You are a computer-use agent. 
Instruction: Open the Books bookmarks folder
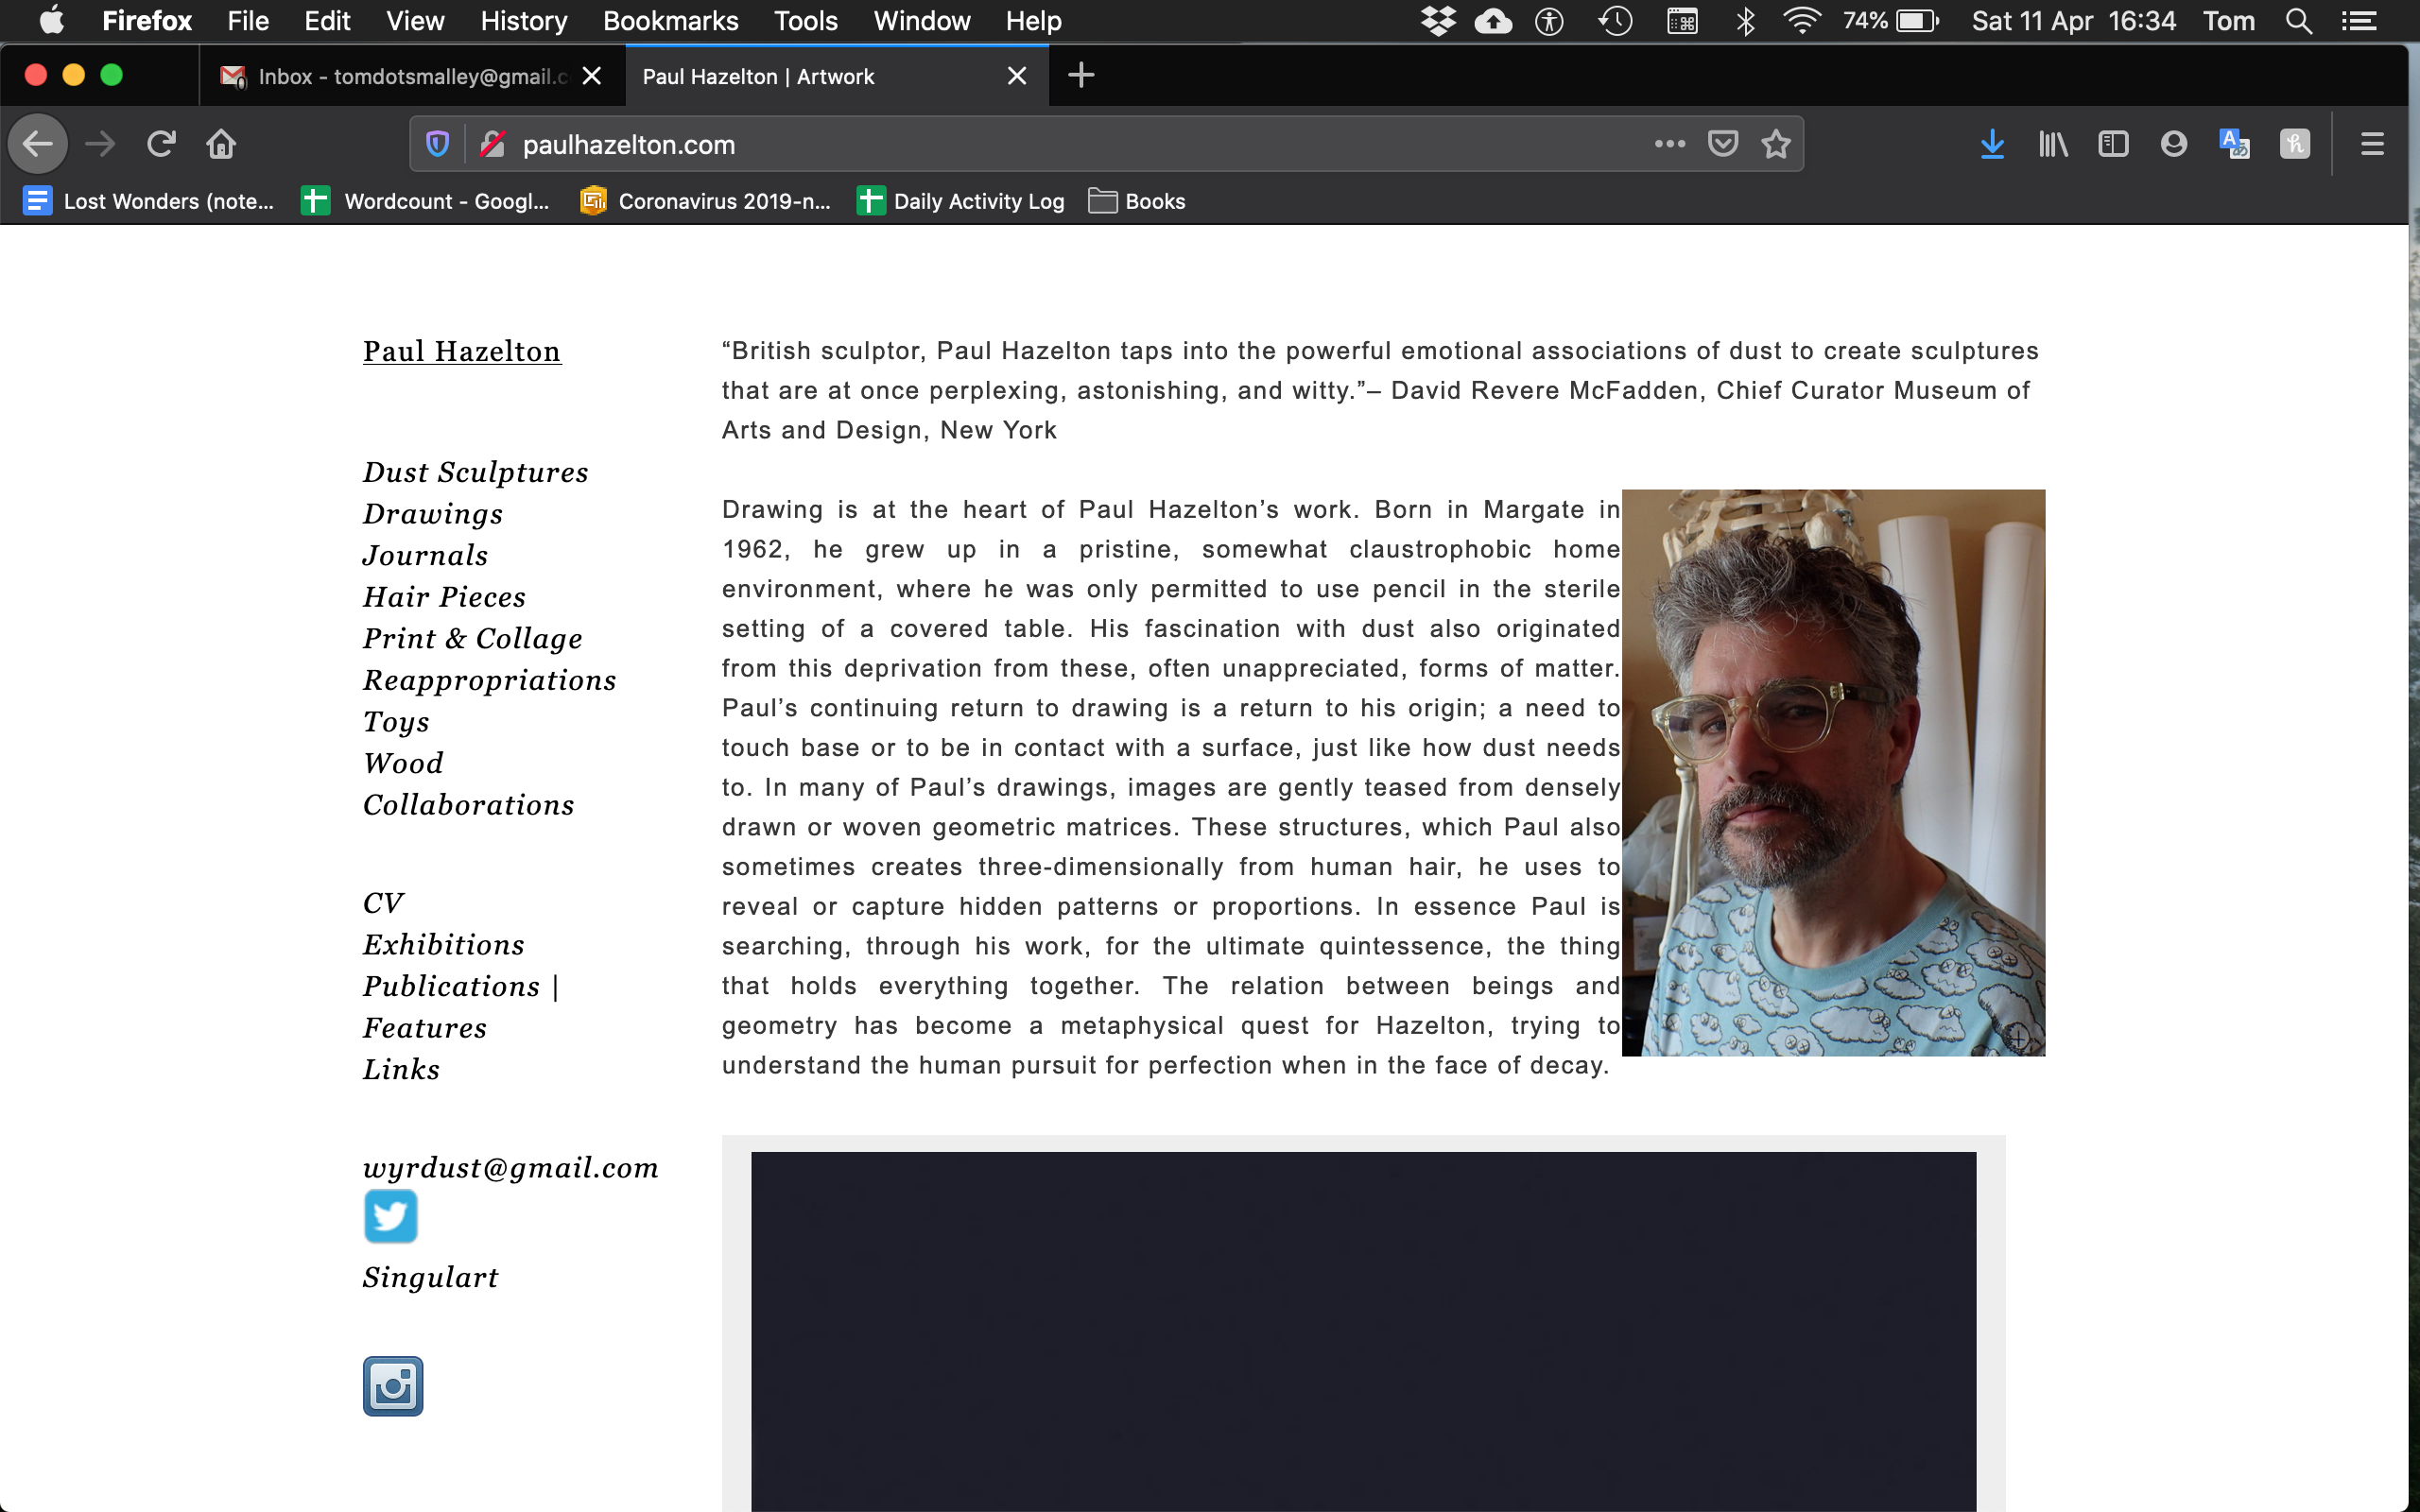point(1137,201)
